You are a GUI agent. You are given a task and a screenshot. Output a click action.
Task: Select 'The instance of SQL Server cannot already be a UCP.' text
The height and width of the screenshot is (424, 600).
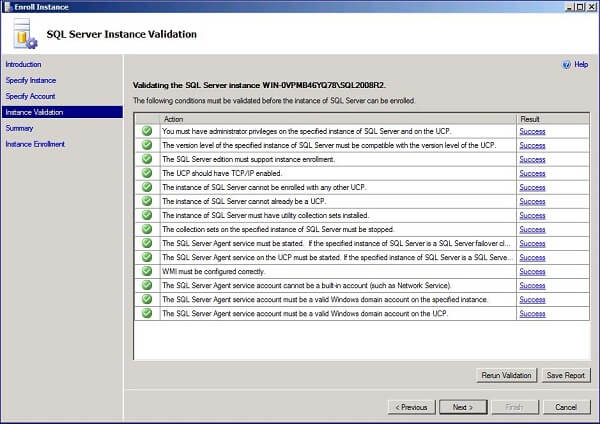point(244,201)
